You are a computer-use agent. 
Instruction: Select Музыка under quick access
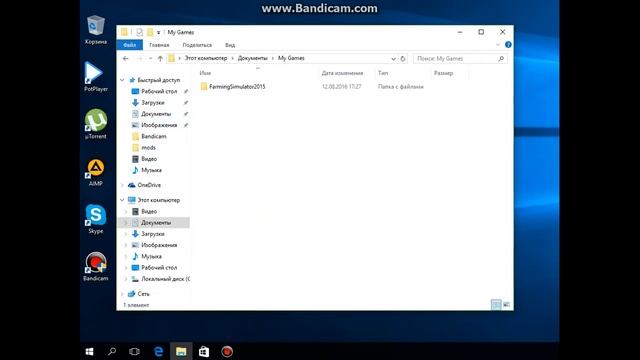[x=151, y=170]
